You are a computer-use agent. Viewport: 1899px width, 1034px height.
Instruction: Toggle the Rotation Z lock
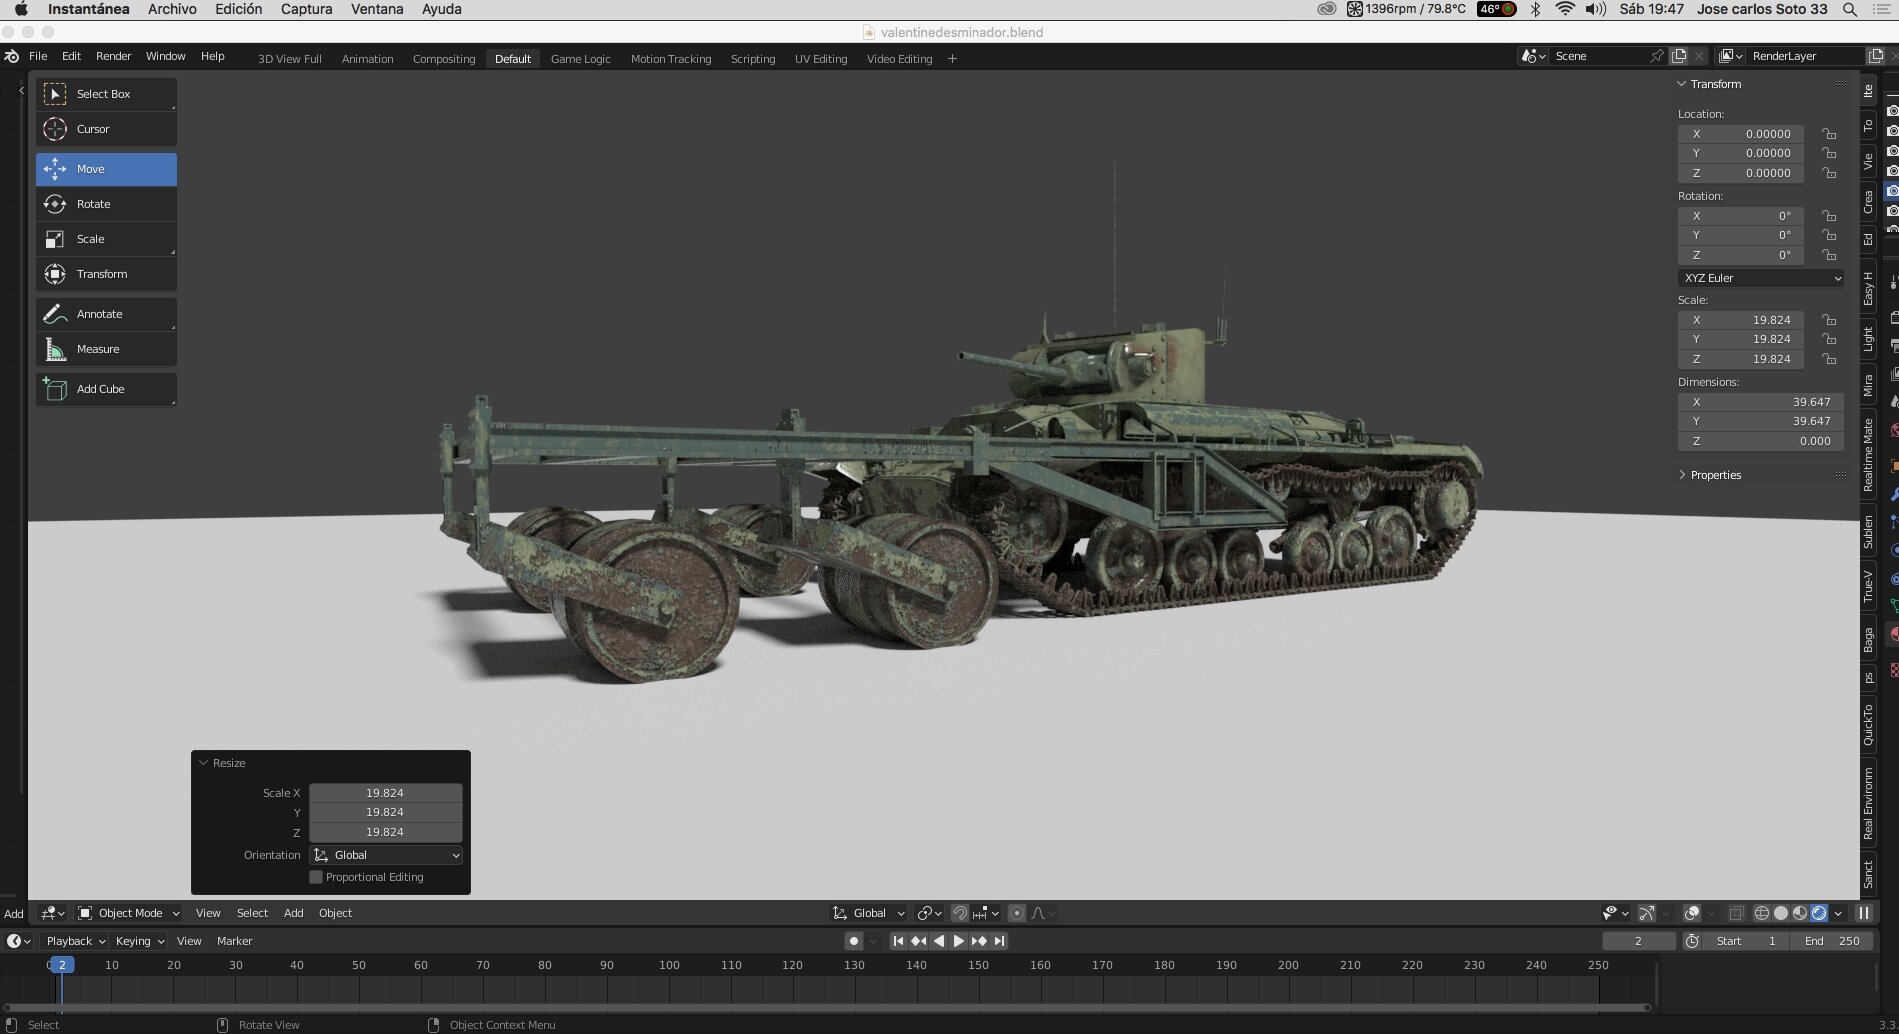pyautogui.click(x=1829, y=255)
